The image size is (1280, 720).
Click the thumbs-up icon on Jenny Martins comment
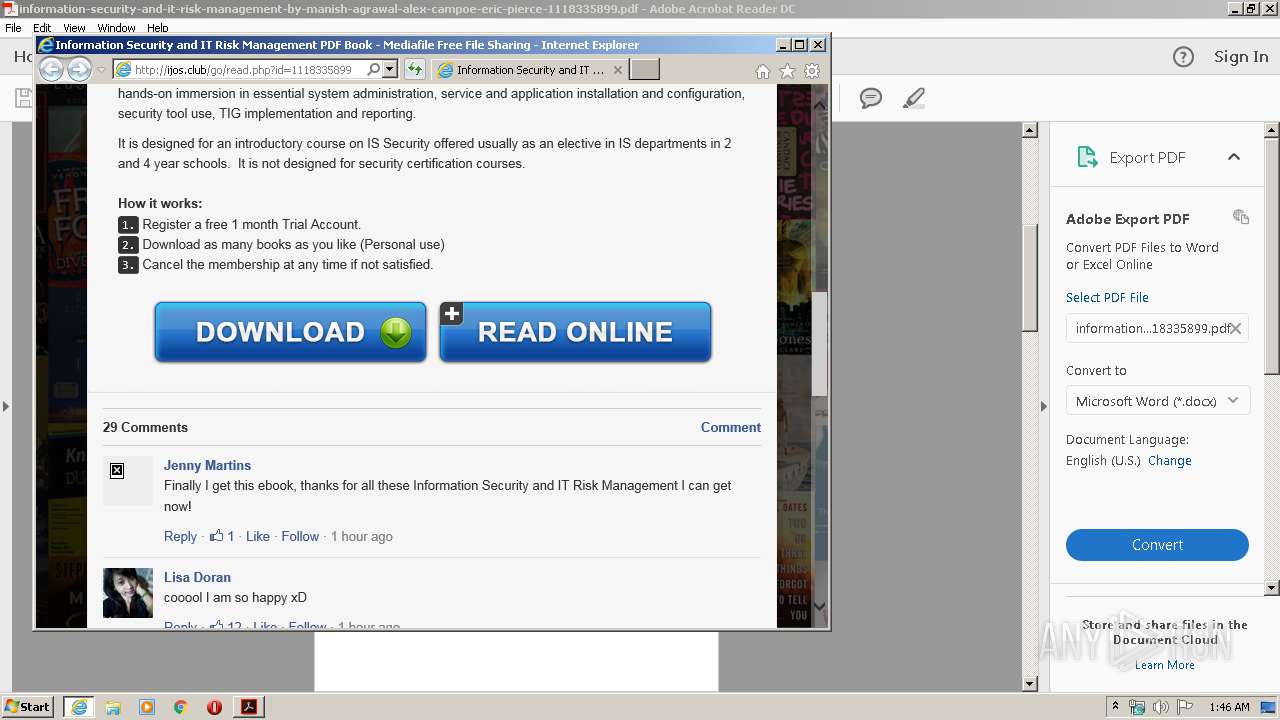tap(216, 536)
